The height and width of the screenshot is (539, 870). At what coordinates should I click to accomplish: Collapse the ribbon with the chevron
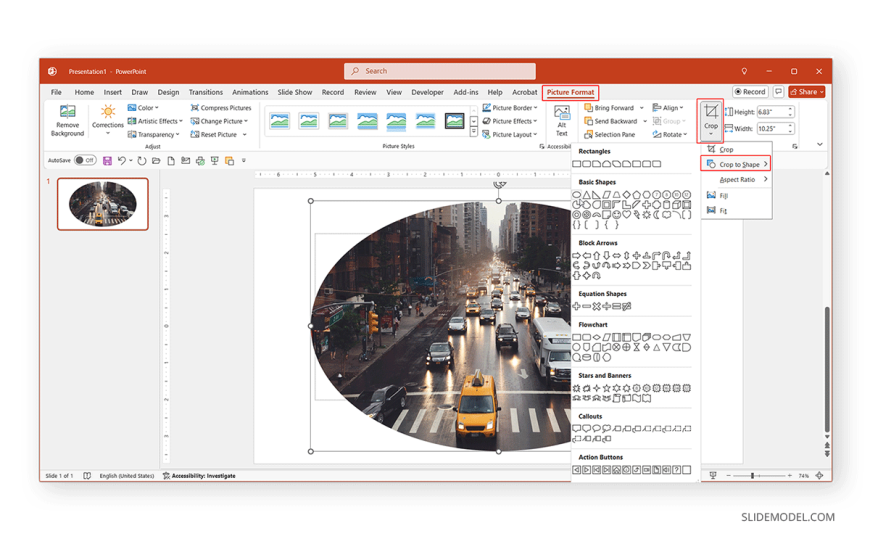tap(820, 144)
